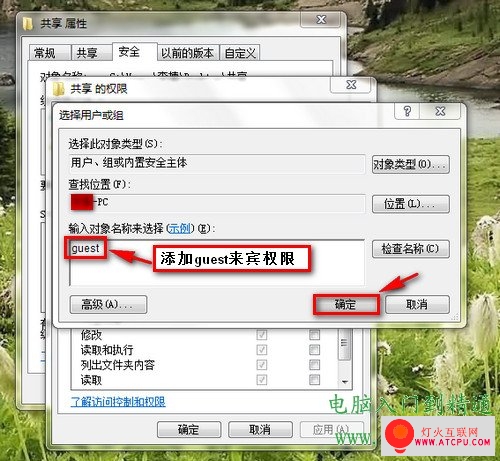Close the 共享 的权限 window
Image resolution: width=500 pixels, height=461 pixels.
[x=351, y=85]
